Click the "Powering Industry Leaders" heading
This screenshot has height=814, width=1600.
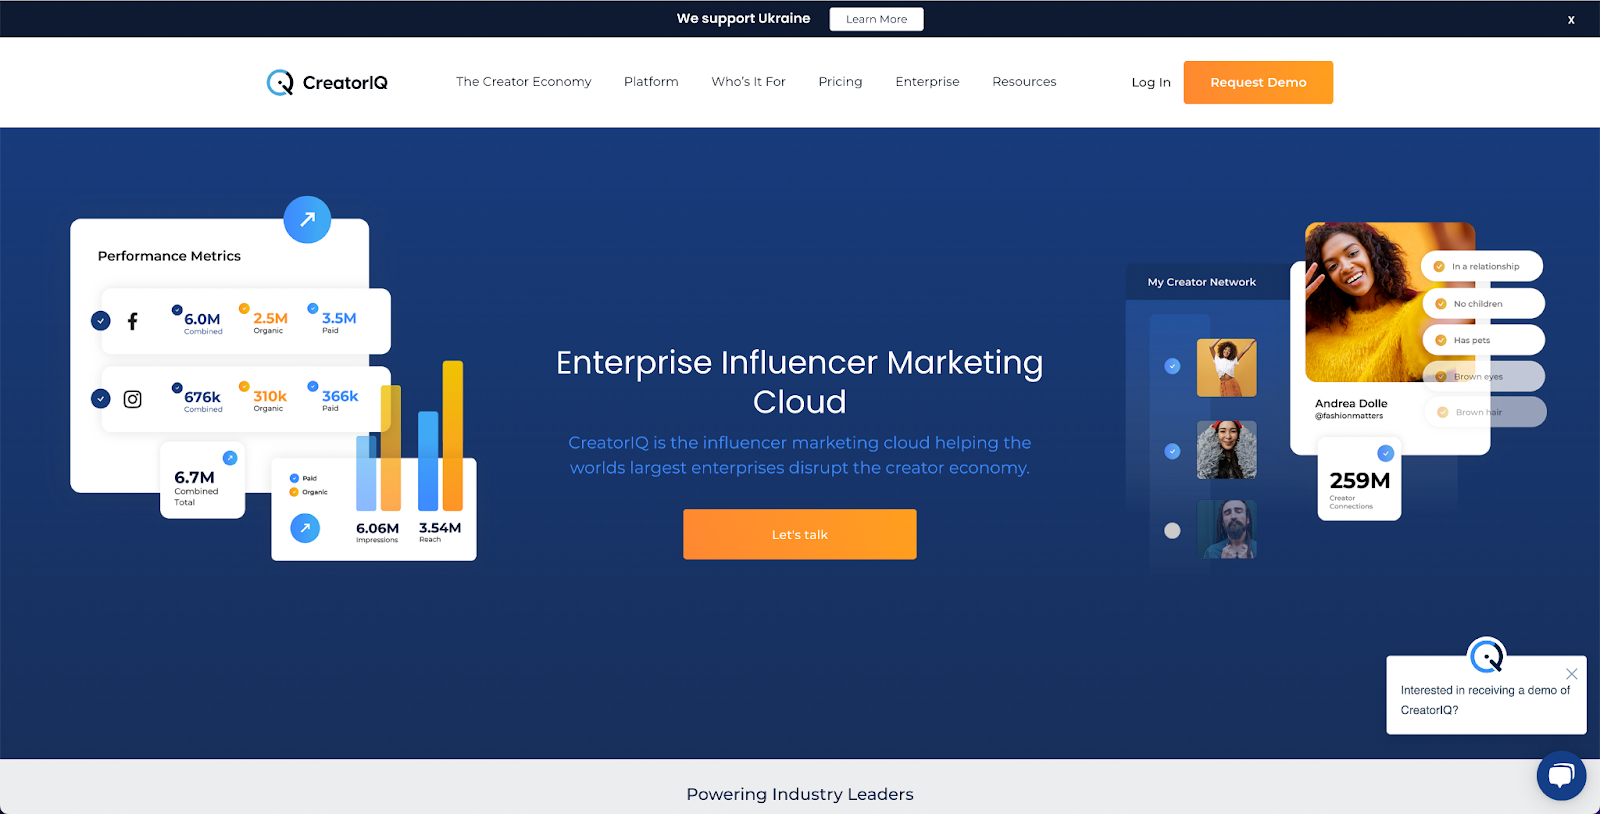point(800,794)
